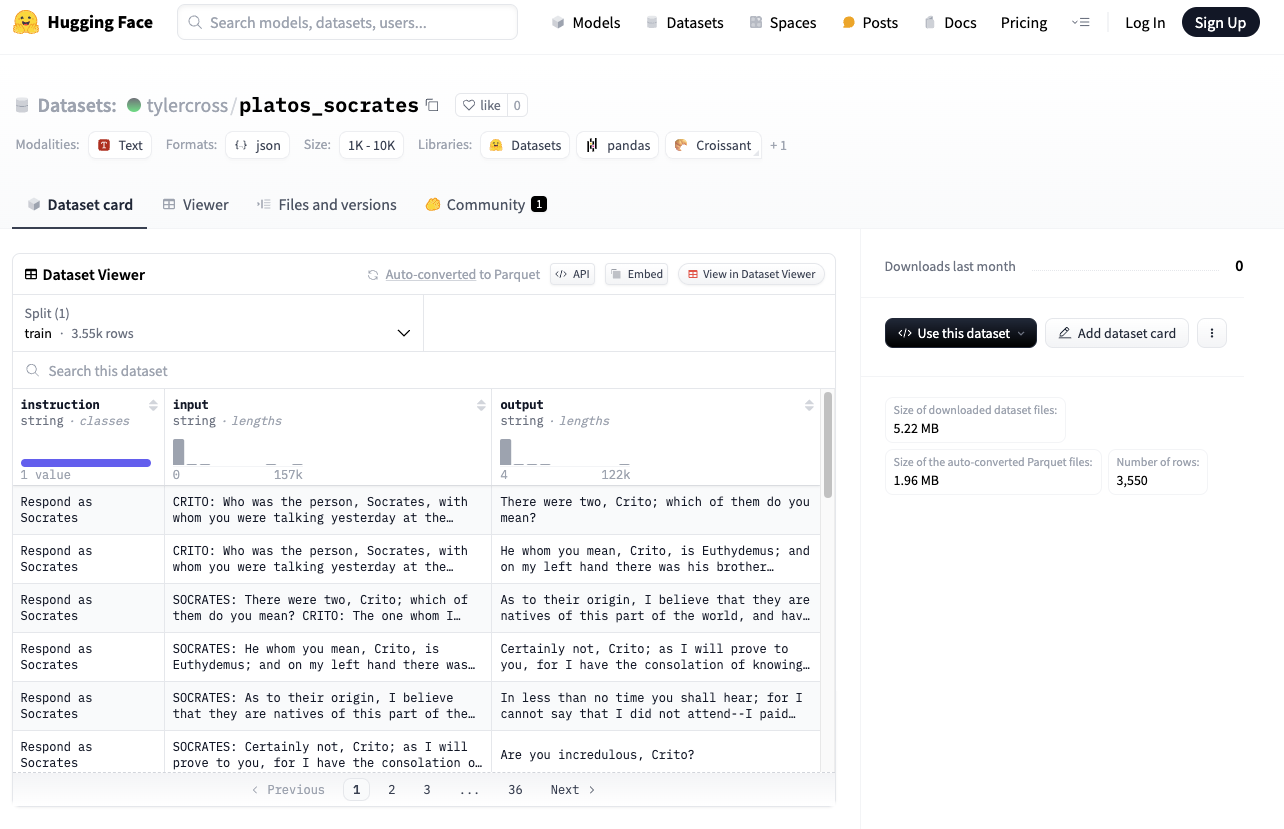Go to Datasets in top navigation
Viewport: 1284px width, 829px height.
point(685,22)
